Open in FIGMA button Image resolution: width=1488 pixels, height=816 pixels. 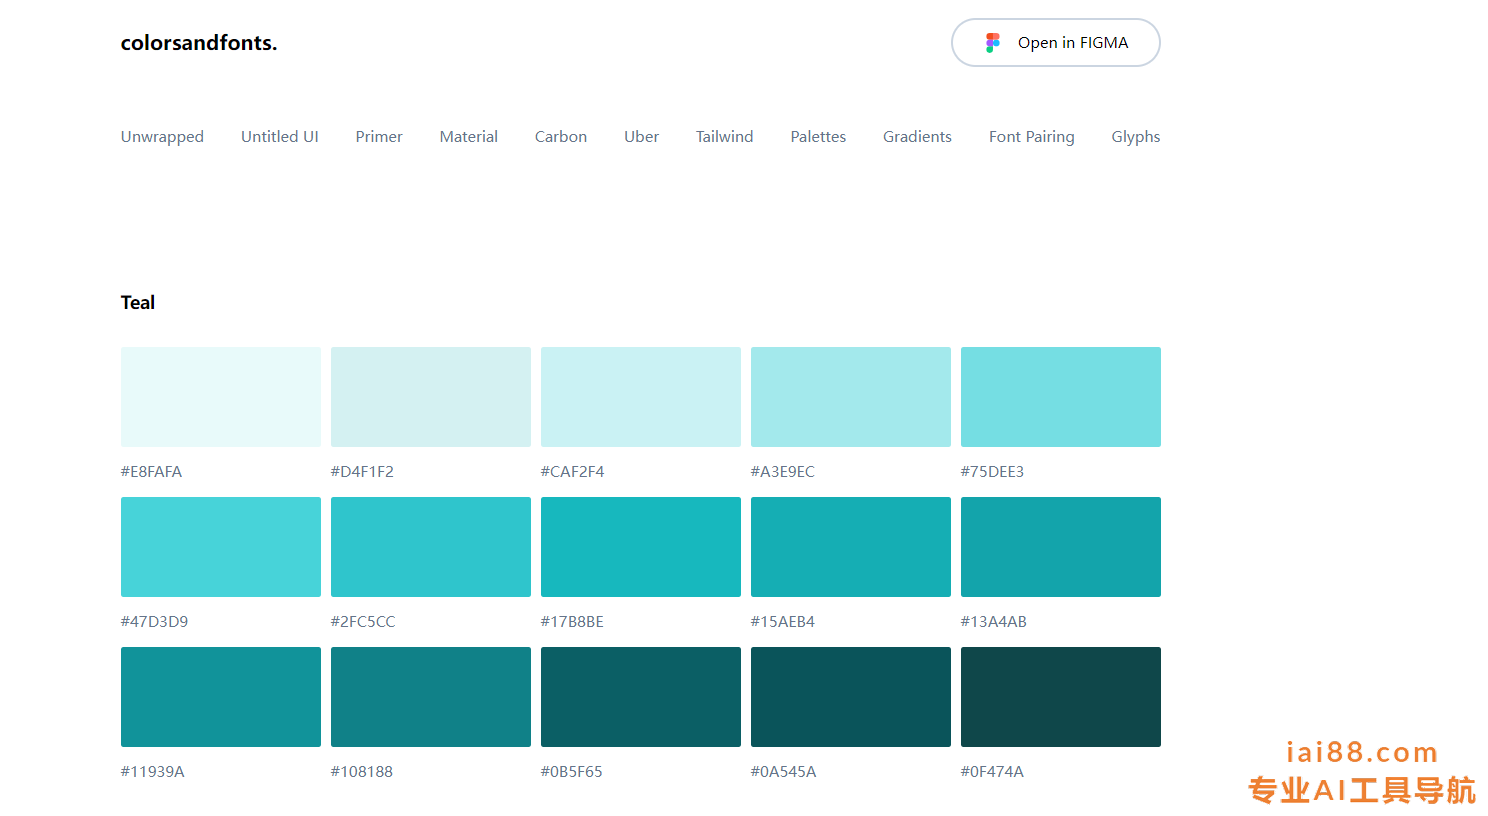tap(1055, 43)
